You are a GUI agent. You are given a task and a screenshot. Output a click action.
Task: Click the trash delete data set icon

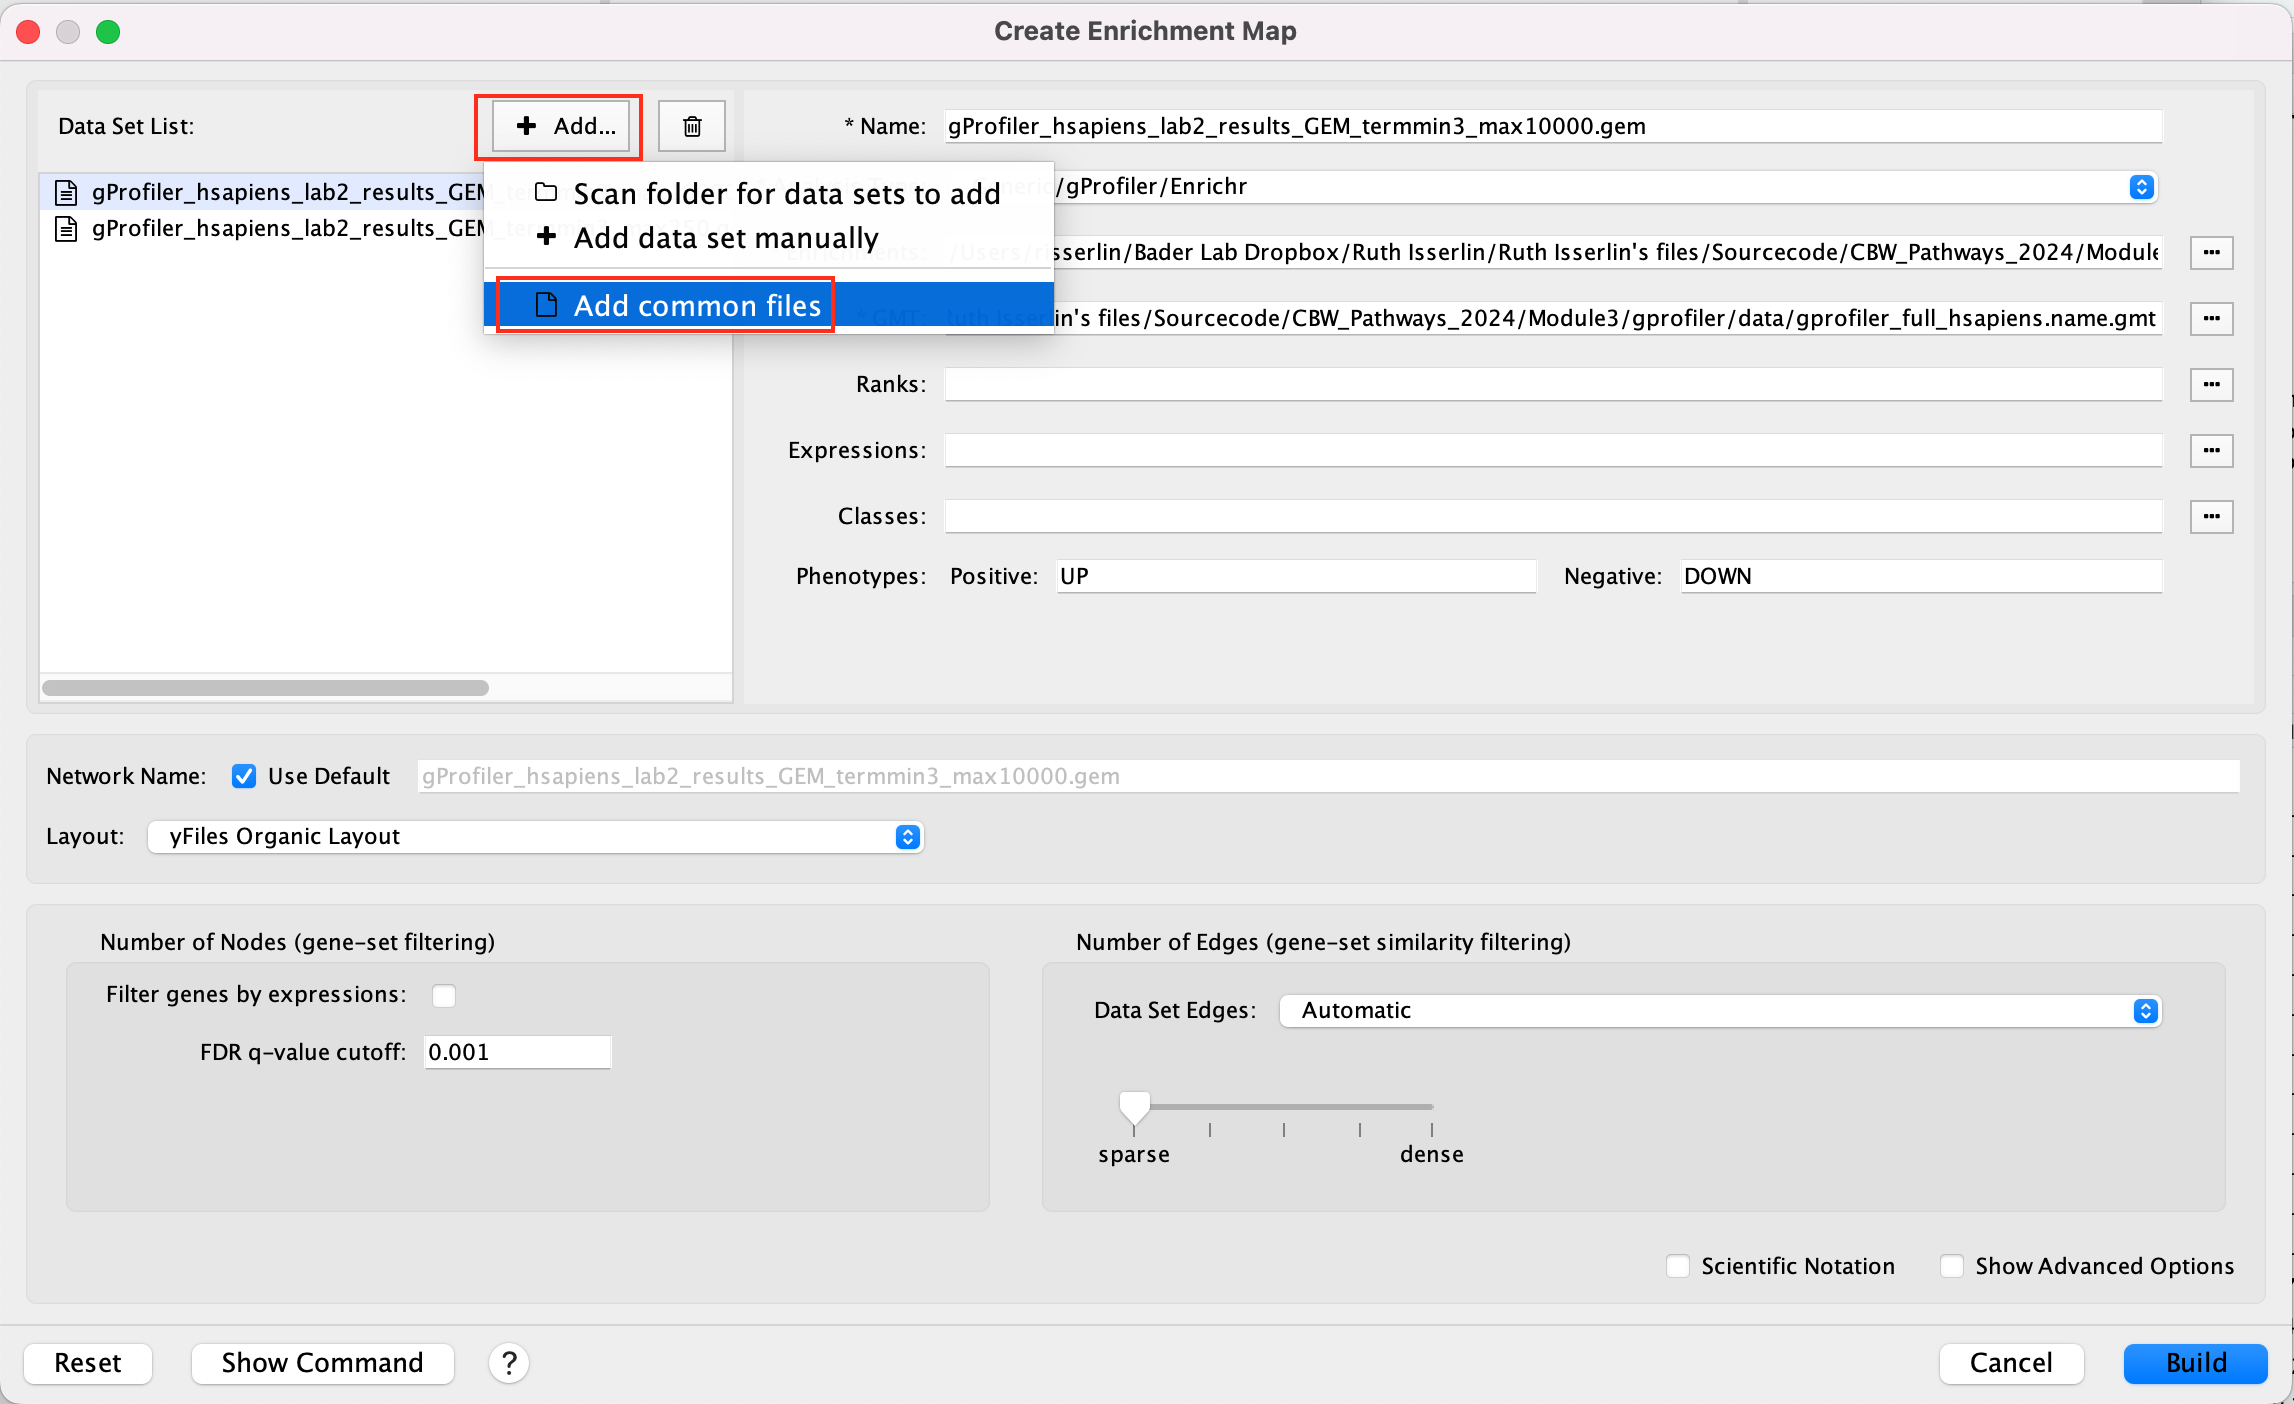pos(691,126)
